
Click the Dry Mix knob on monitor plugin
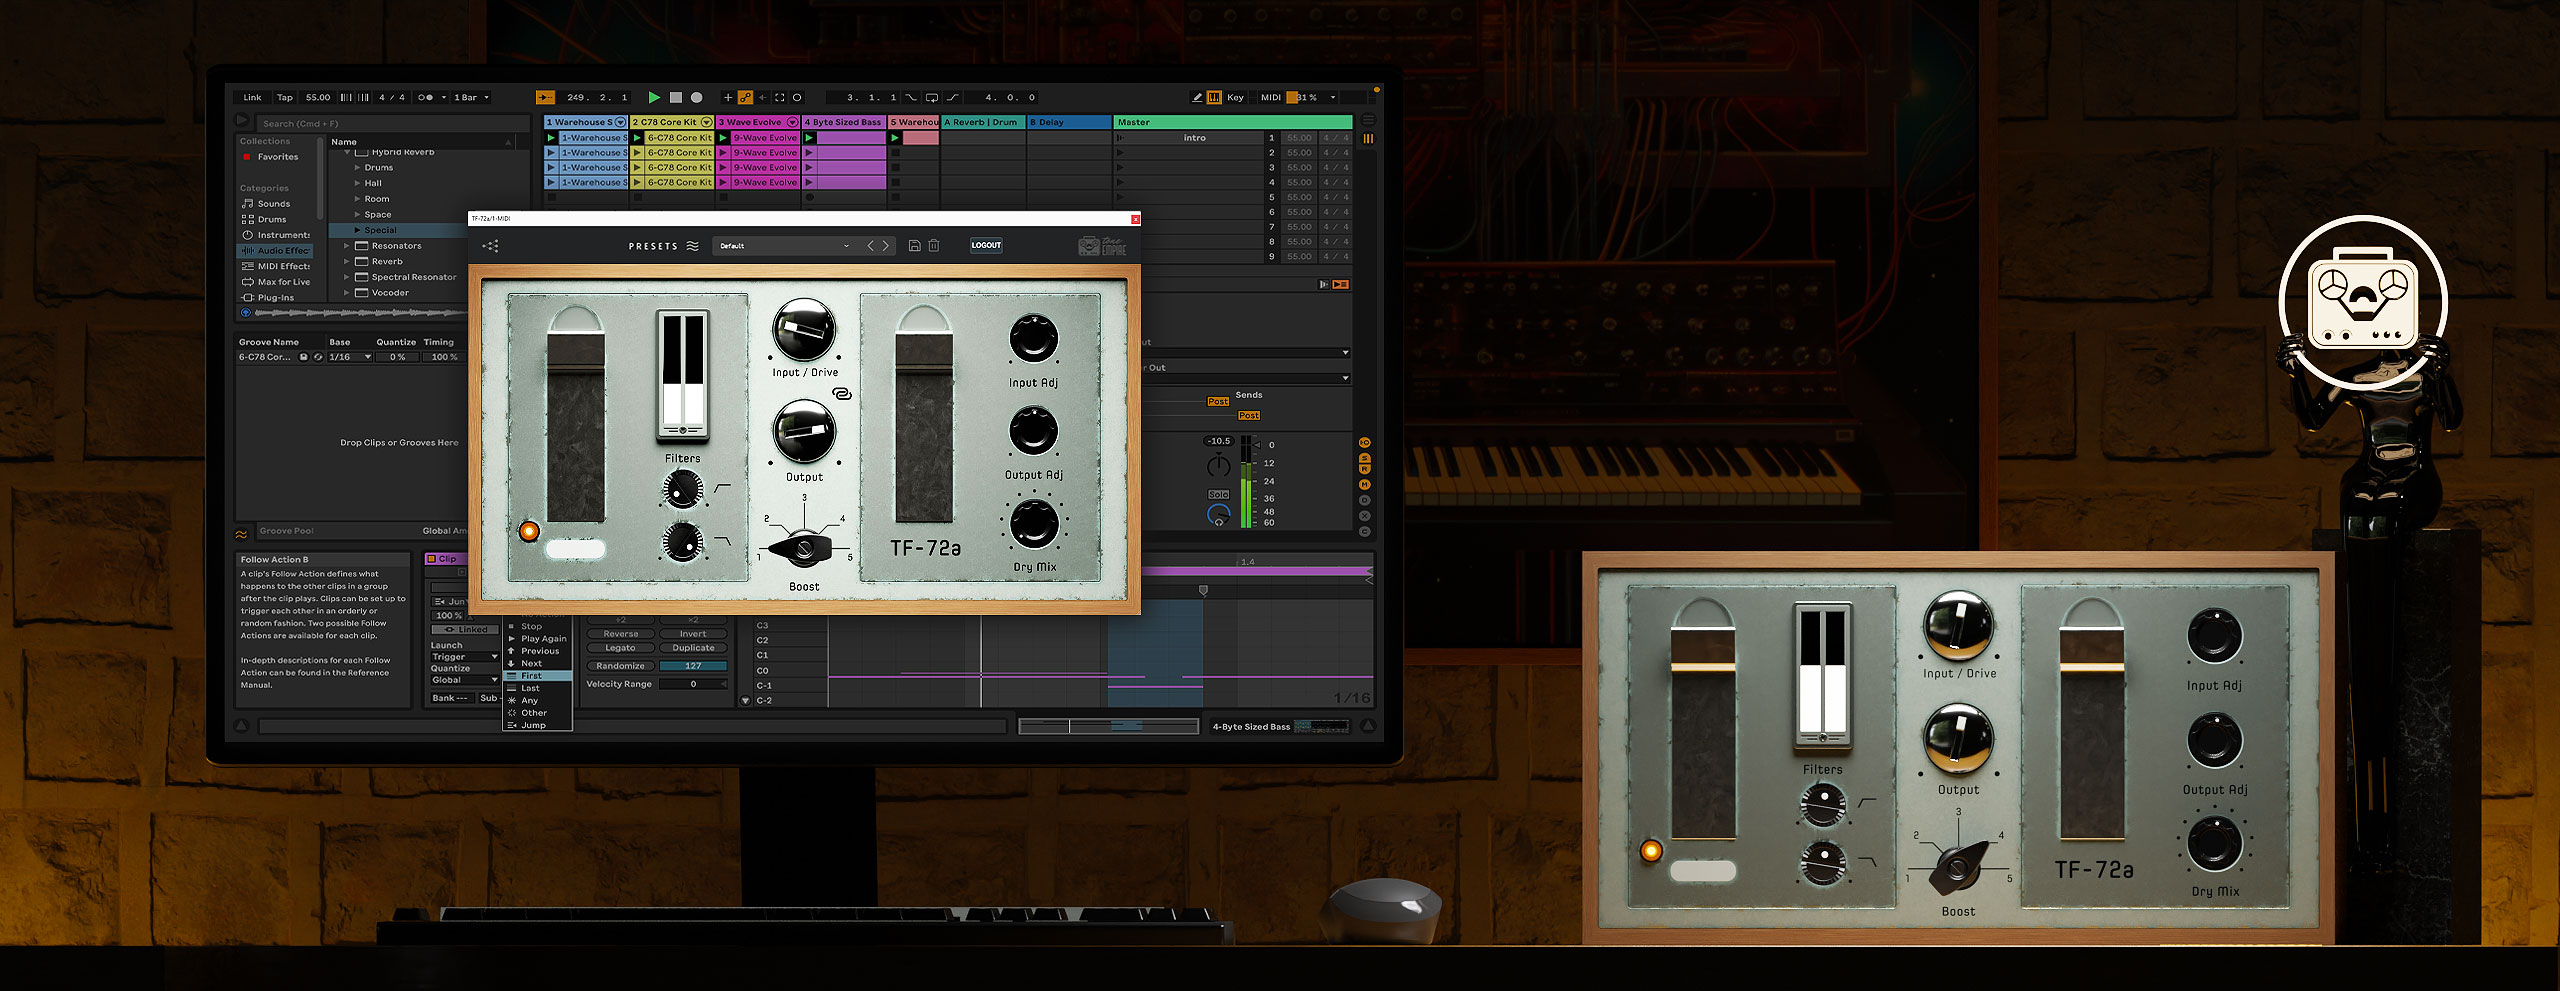pos(1034,523)
